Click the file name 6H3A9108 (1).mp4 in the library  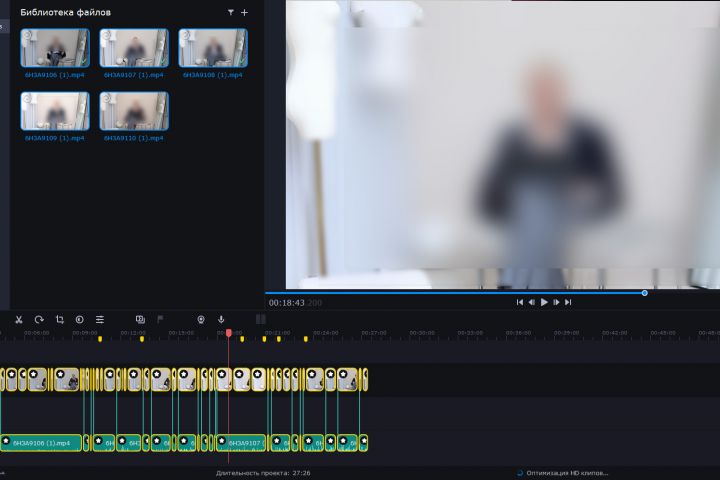(213, 75)
